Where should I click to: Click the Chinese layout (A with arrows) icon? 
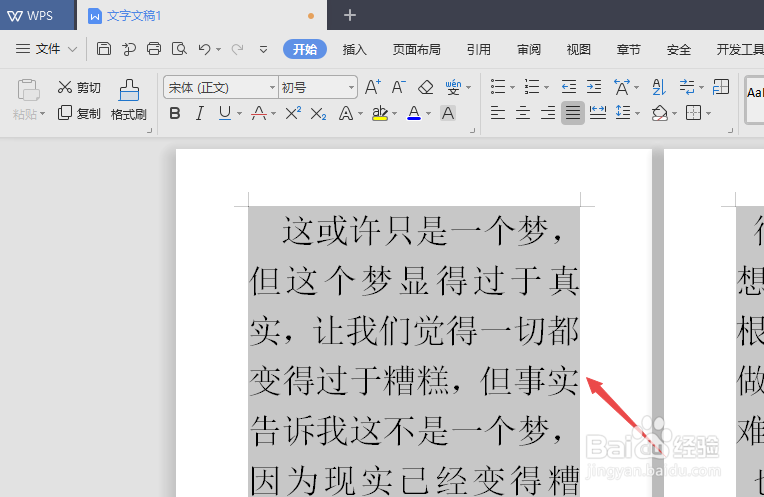tap(622, 87)
